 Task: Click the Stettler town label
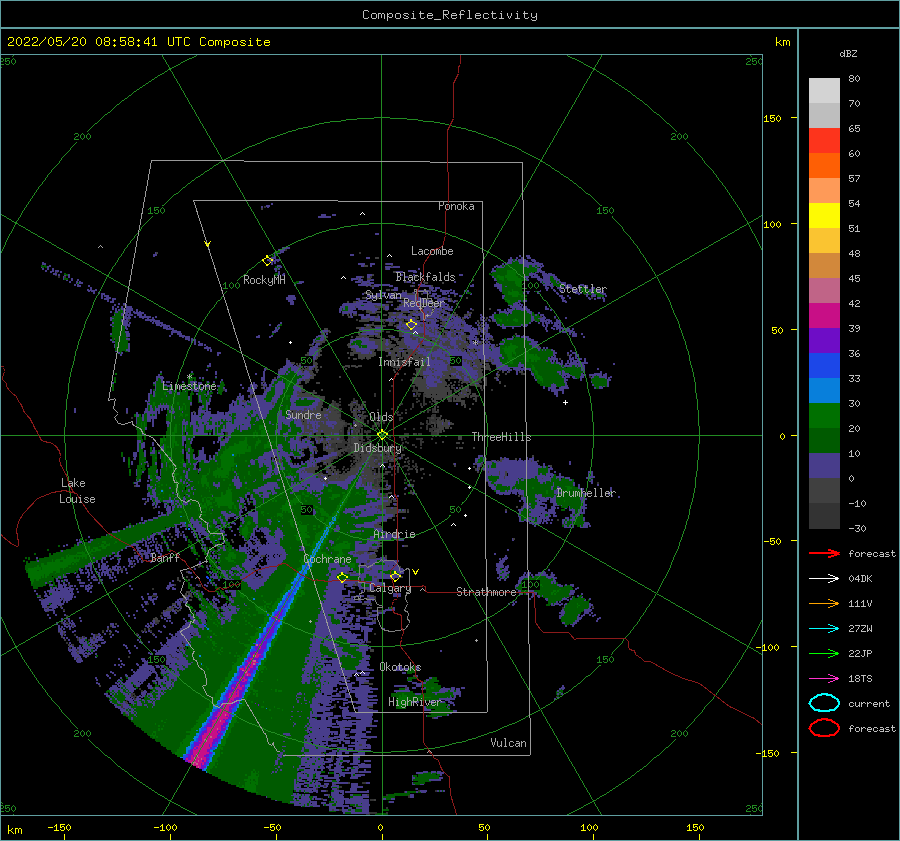583,289
